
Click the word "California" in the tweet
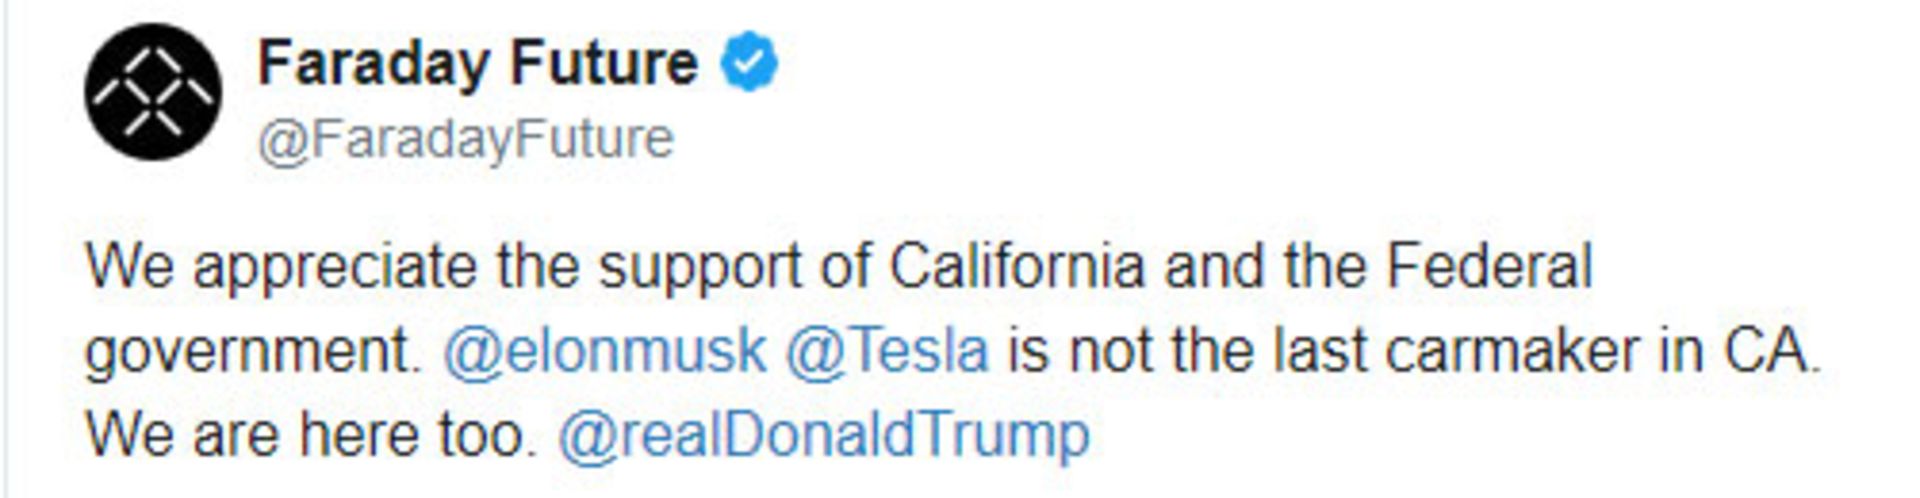[x=1017, y=266]
